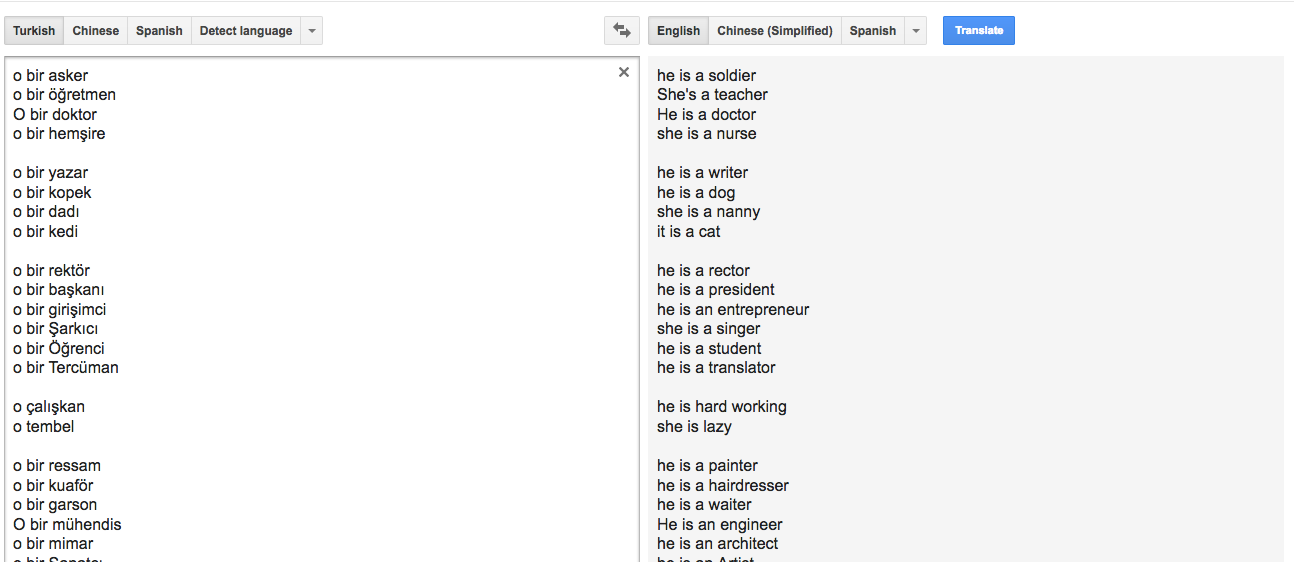Select Chinese as source language
This screenshot has height=562, width=1294.
[x=96, y=31]
